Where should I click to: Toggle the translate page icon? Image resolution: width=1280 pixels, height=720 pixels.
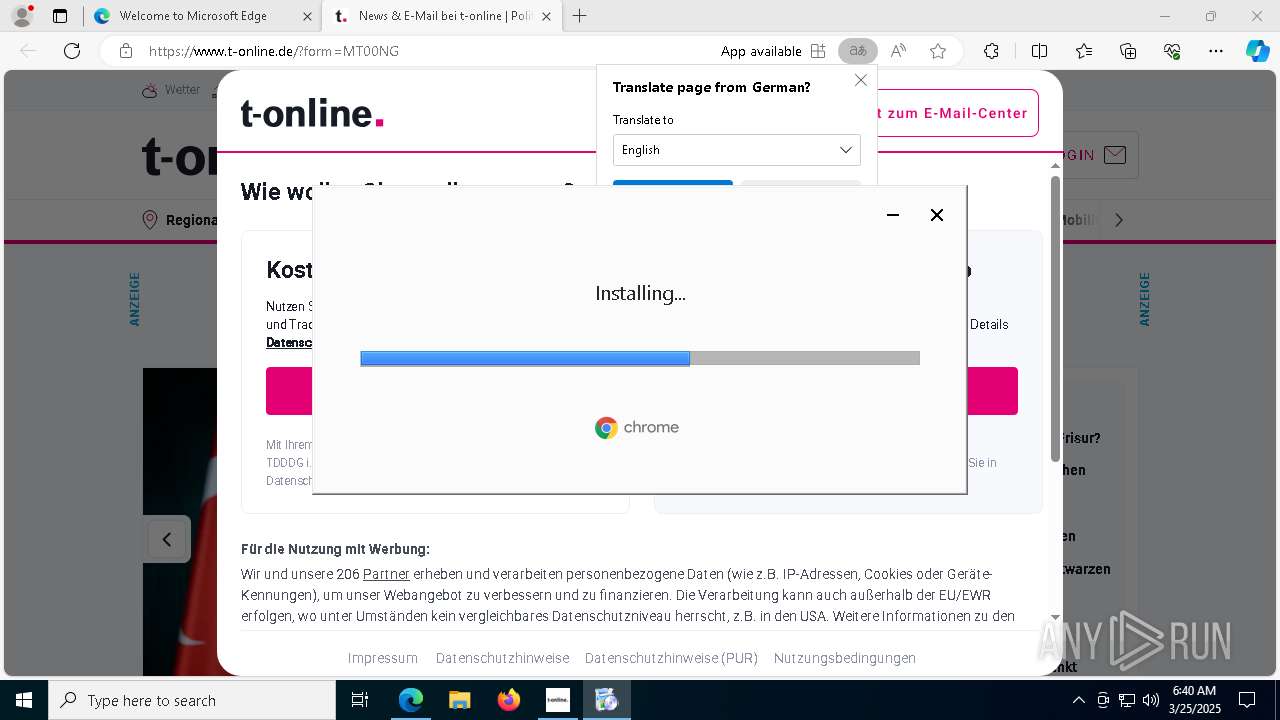(857, 51)
